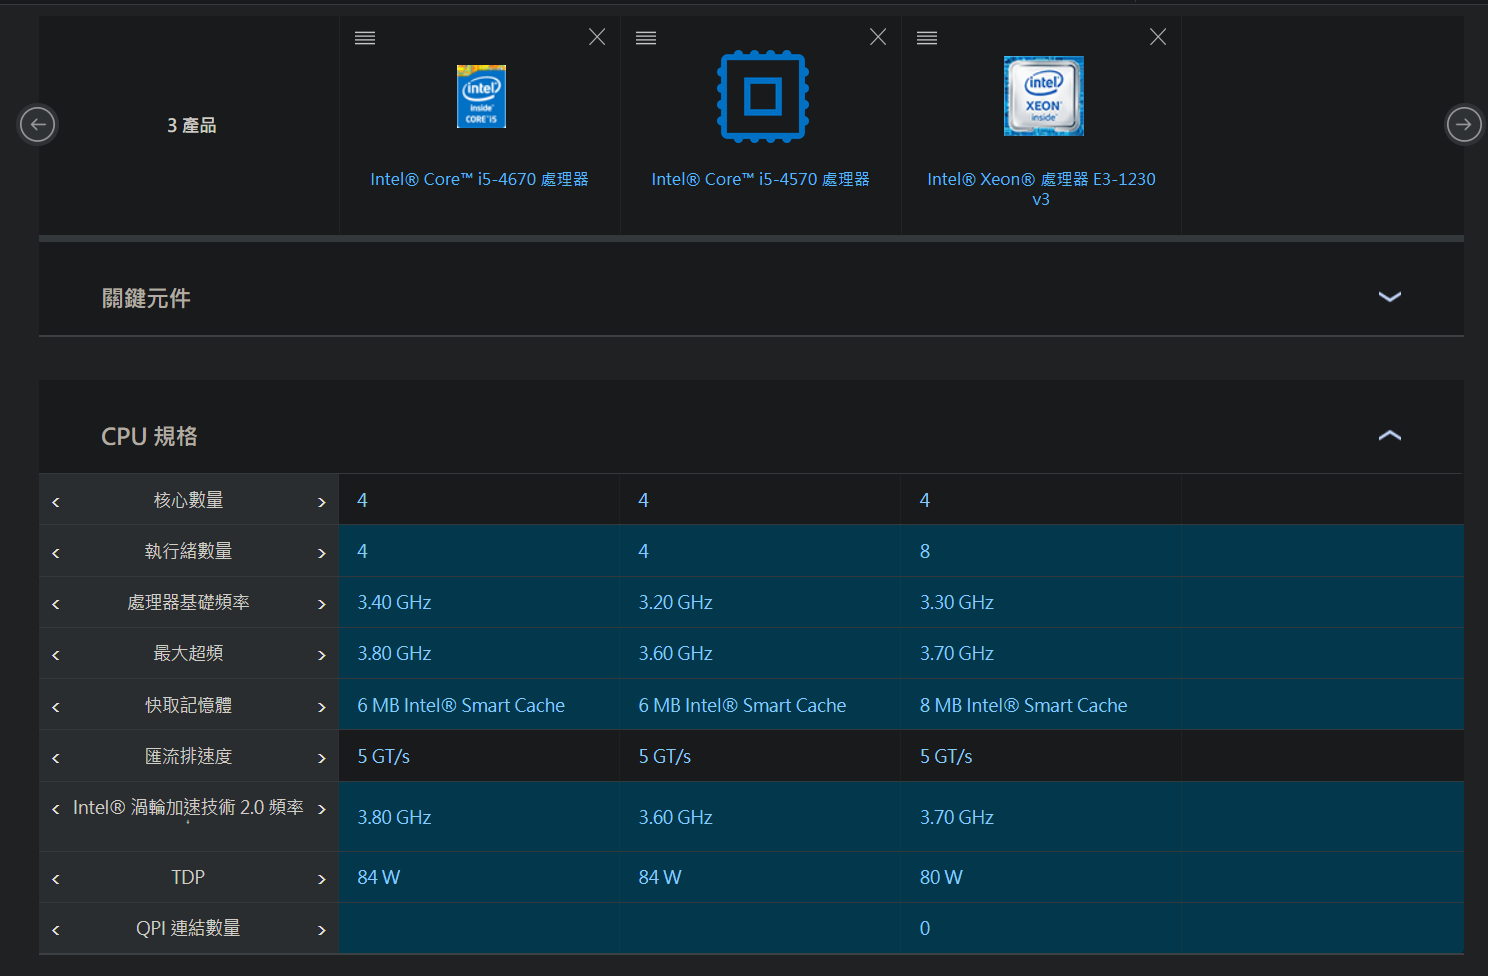Remove Core i5-4570 from comparison

(878, 37)
